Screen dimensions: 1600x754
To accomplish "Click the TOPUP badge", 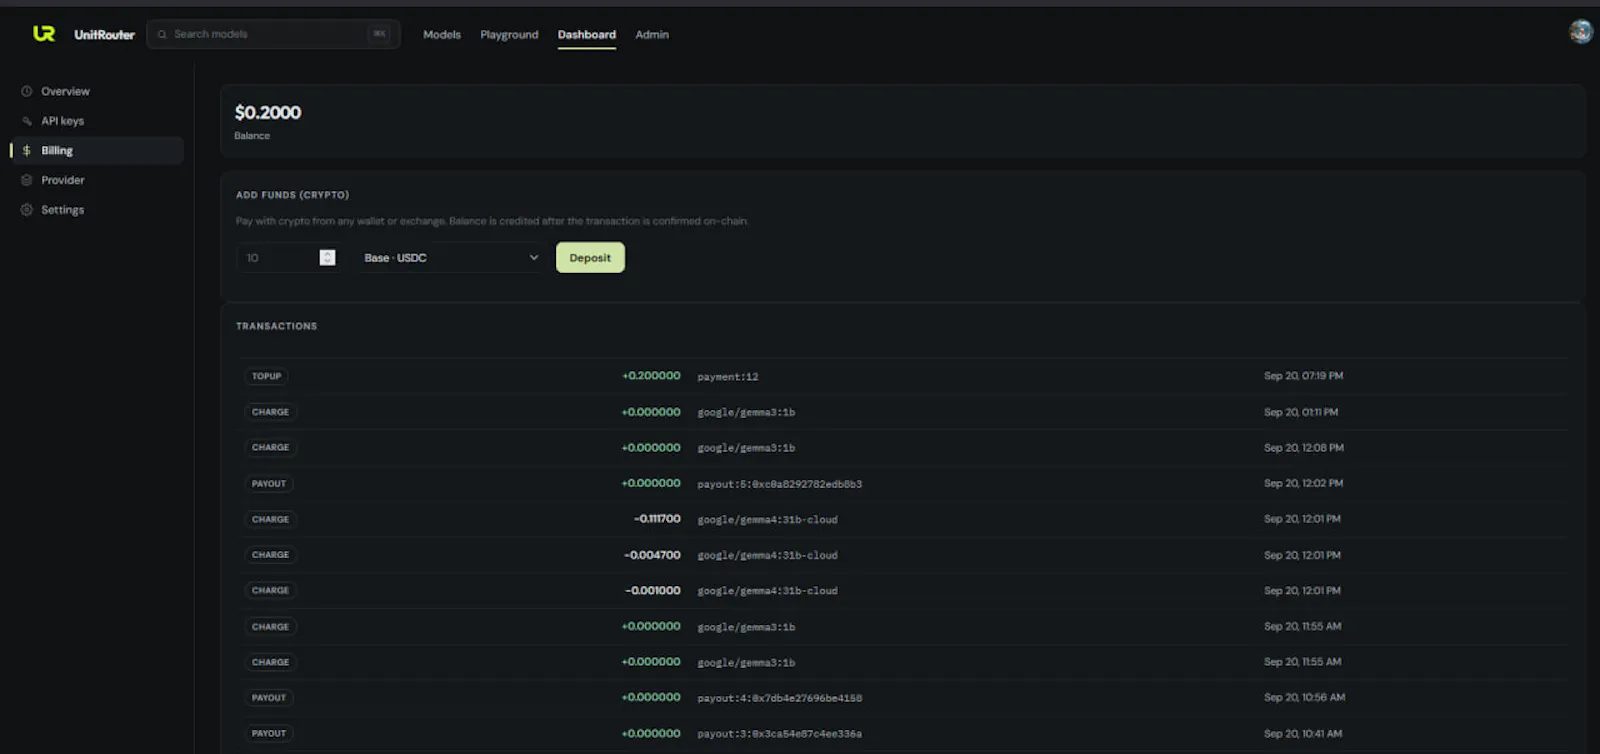I will click(x=267, y=376).
